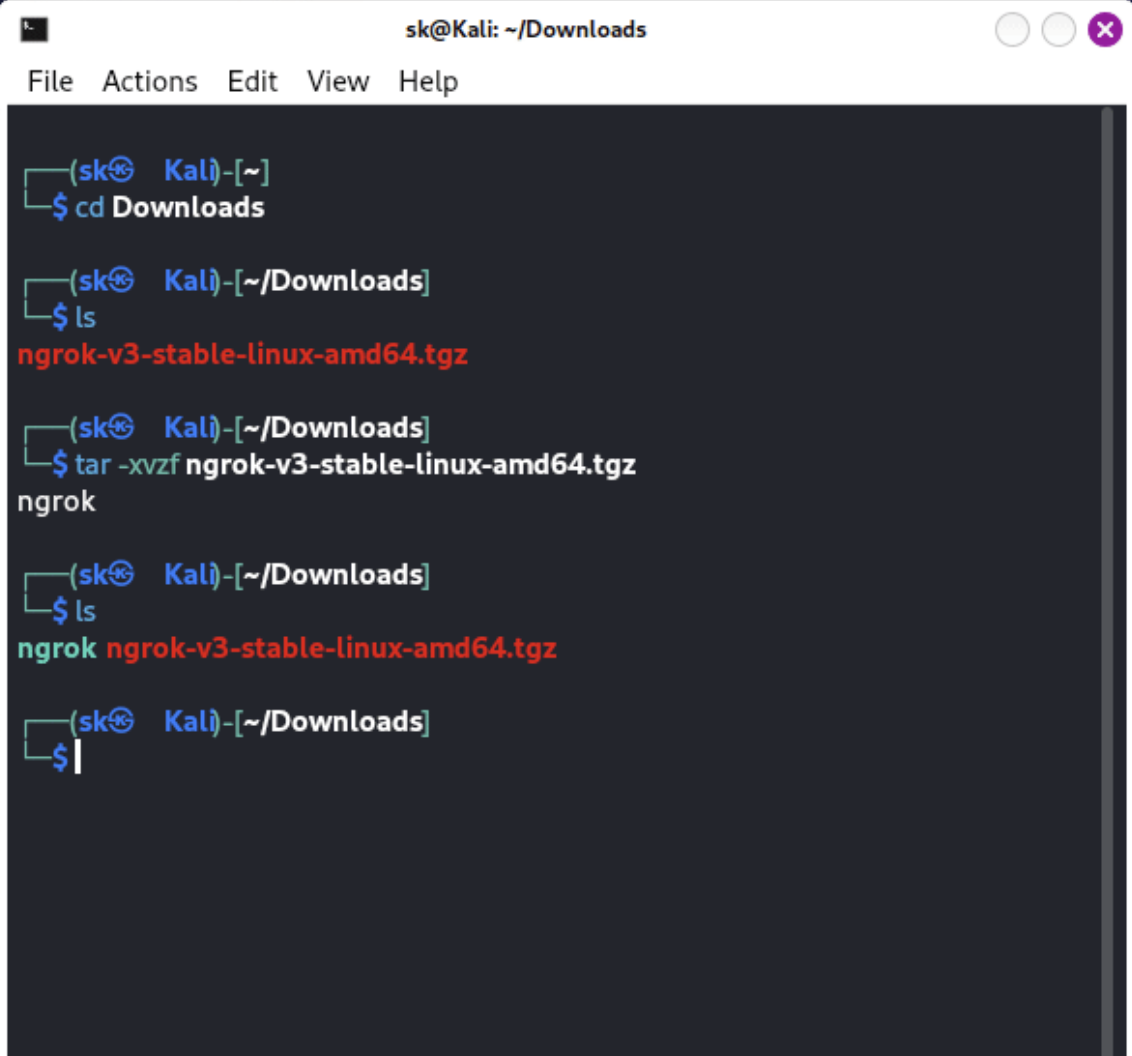Image resolution: width=1132 pixels, height=1056 pixels.
Task: Click the window title 'sk@Kali: ~/Downloads'
Action: pos(519,30)
